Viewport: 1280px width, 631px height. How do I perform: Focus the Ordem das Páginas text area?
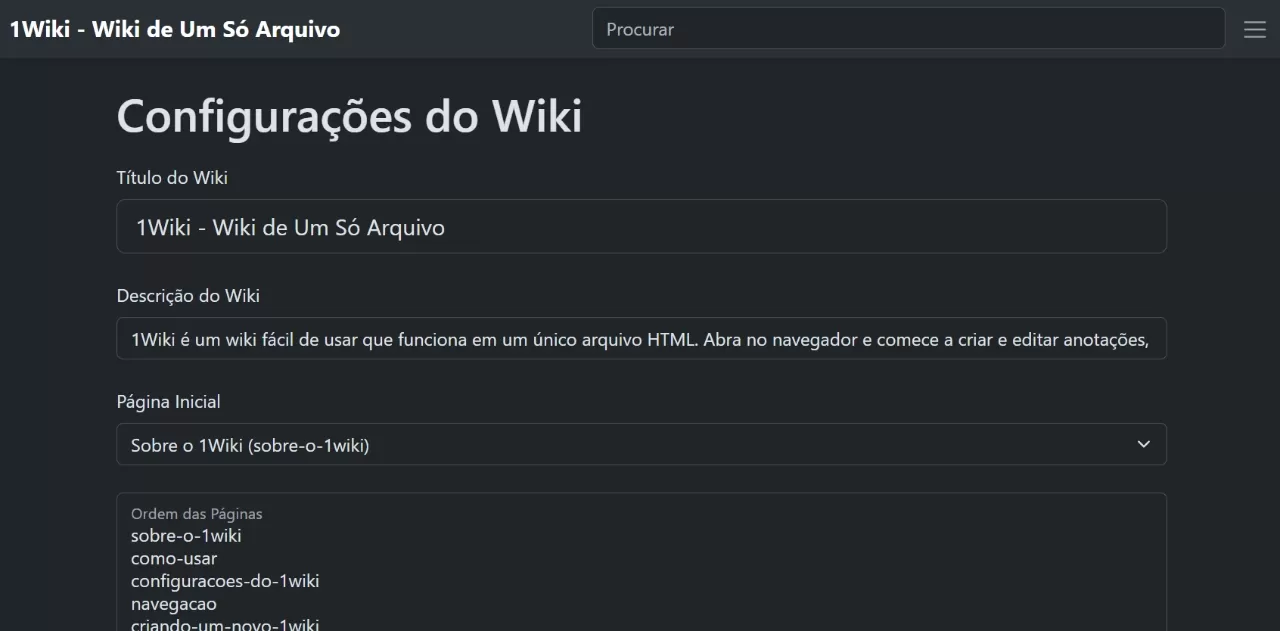click(641, 562)
